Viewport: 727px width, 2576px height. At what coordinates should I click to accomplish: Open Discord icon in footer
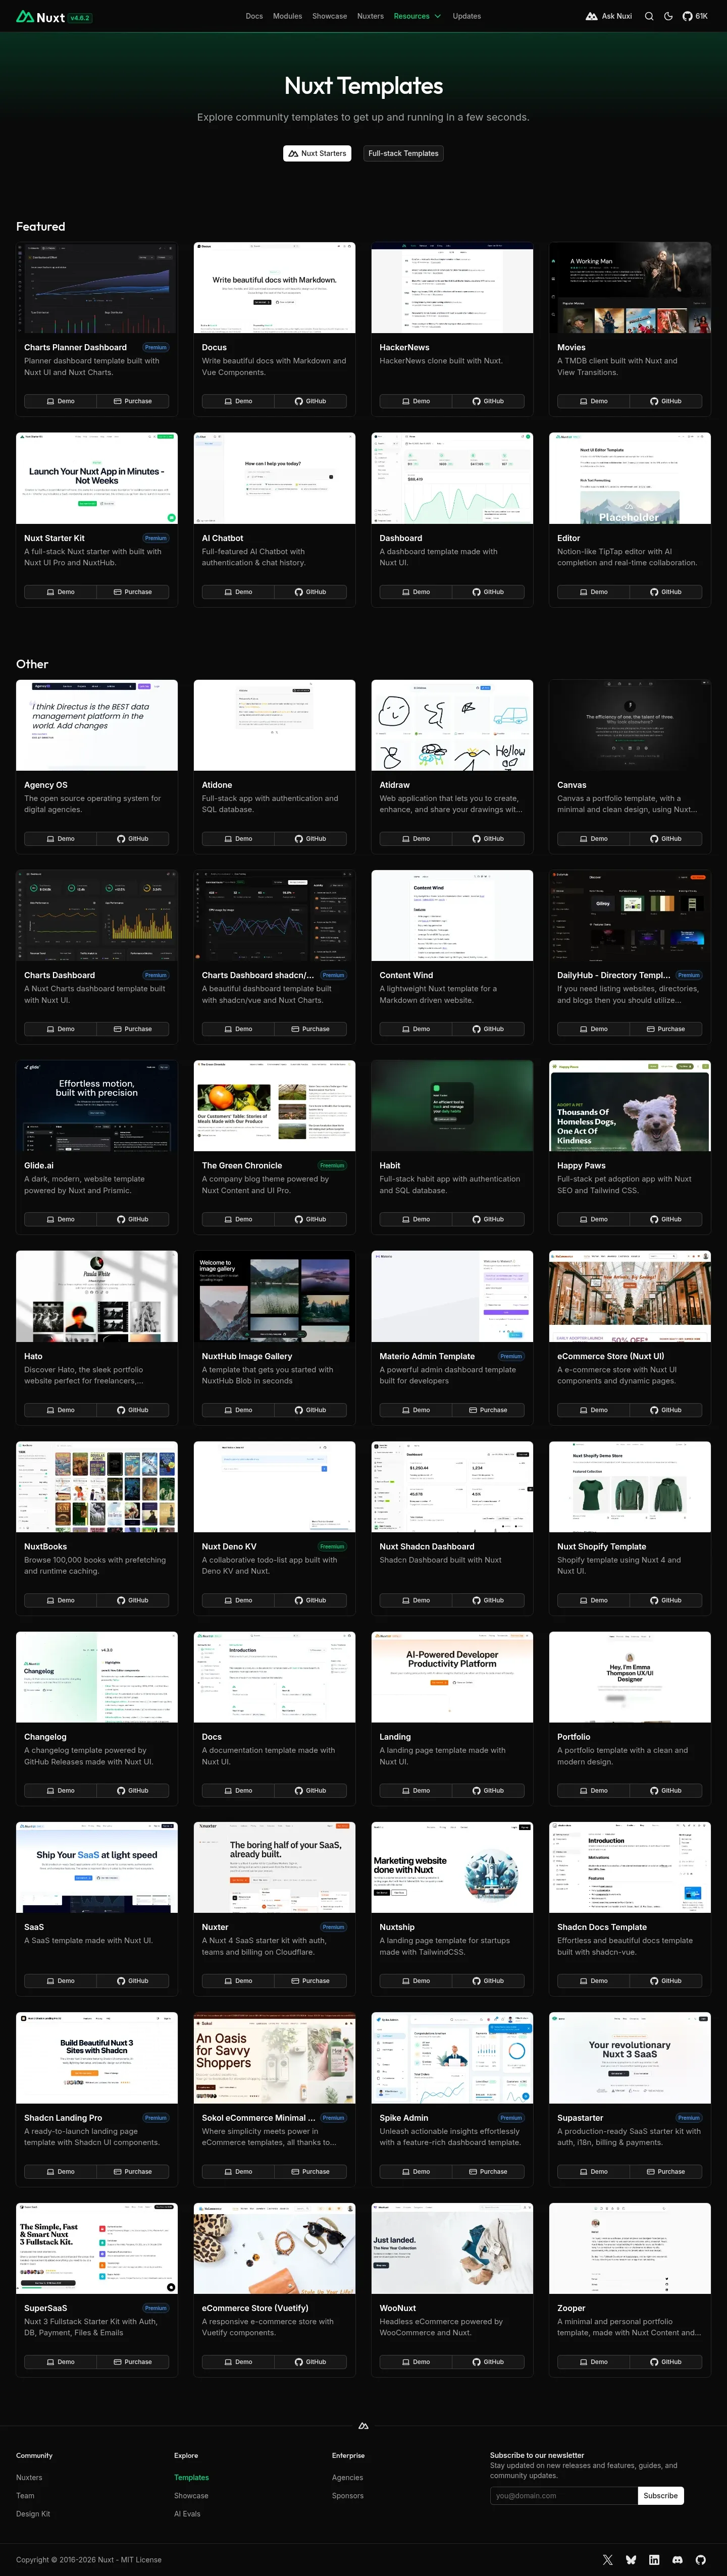pyautogui.click(x=678, y=2559)
